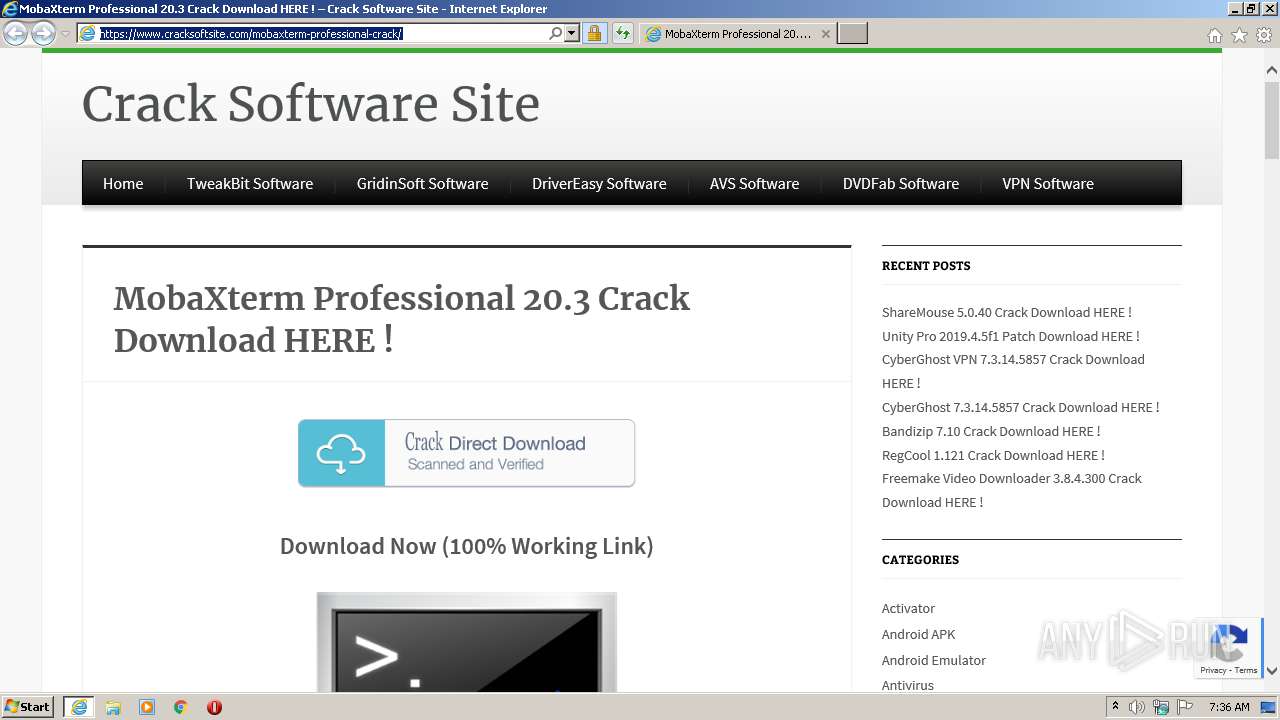Open the AVS Software menu
The height and width of the screenshot is (720, 1280).
[754, 183]
